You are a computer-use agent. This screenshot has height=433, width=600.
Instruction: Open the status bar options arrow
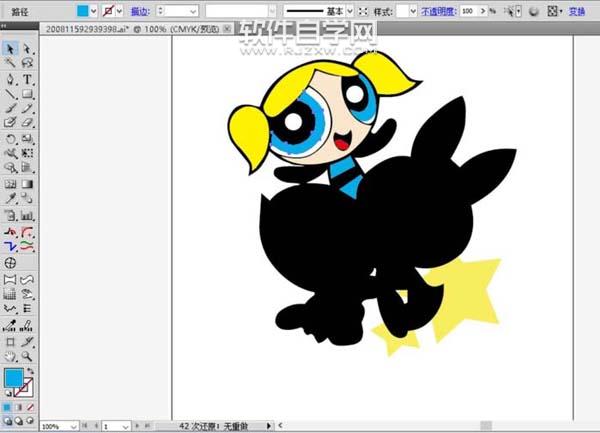tap(269, 426)
